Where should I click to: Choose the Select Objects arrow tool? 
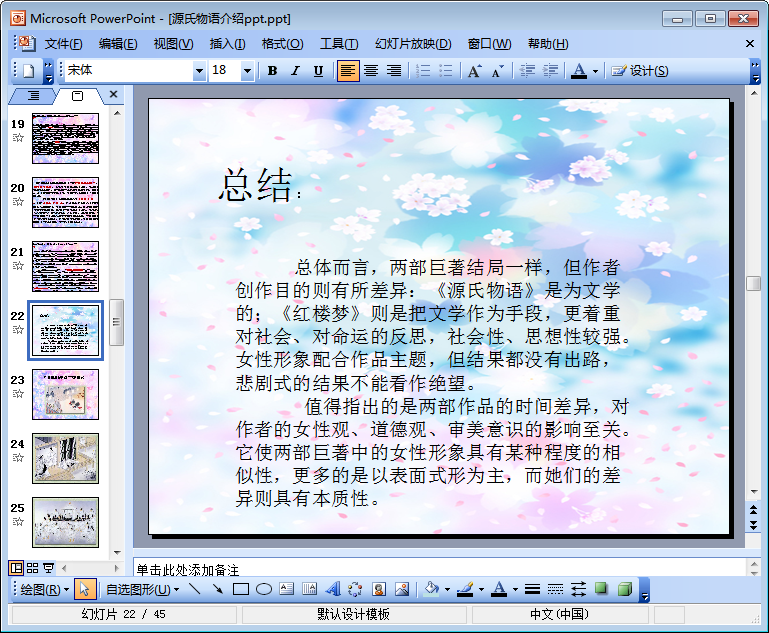tap(84, 589)
